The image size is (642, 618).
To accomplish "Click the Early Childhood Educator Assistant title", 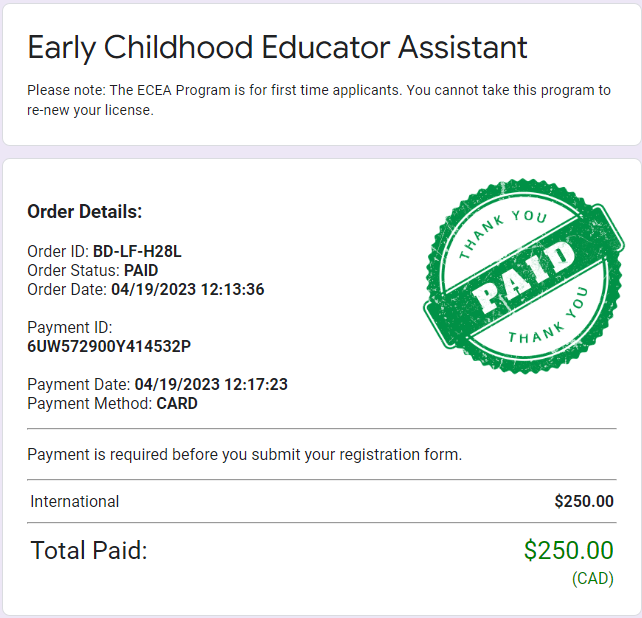I will 277,46.
